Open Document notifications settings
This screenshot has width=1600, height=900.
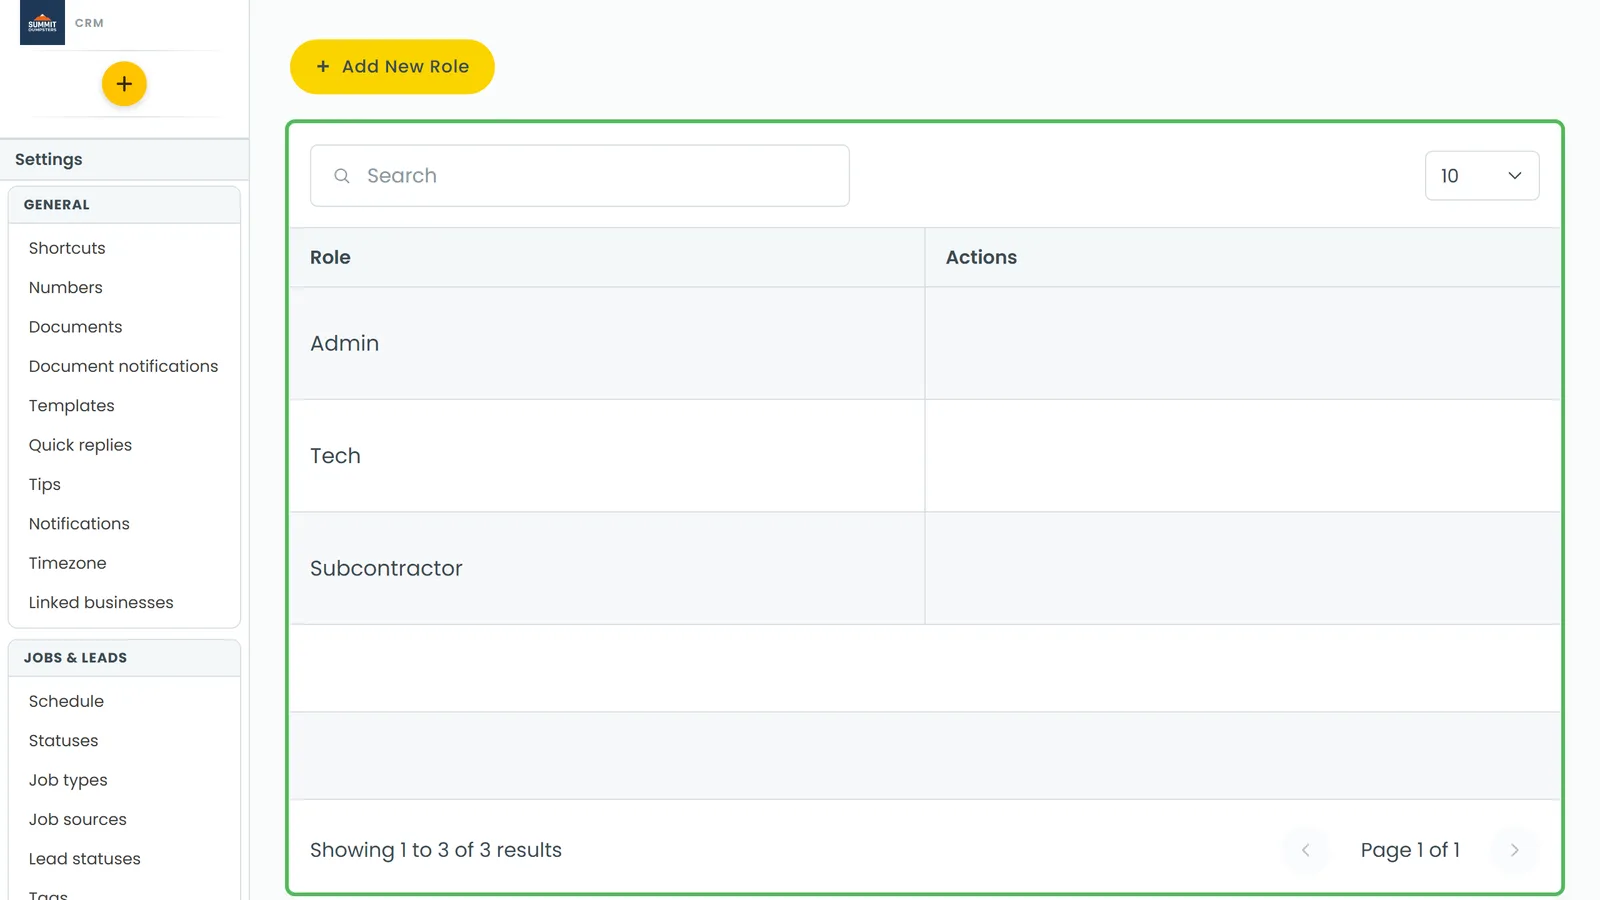point(124,366)
